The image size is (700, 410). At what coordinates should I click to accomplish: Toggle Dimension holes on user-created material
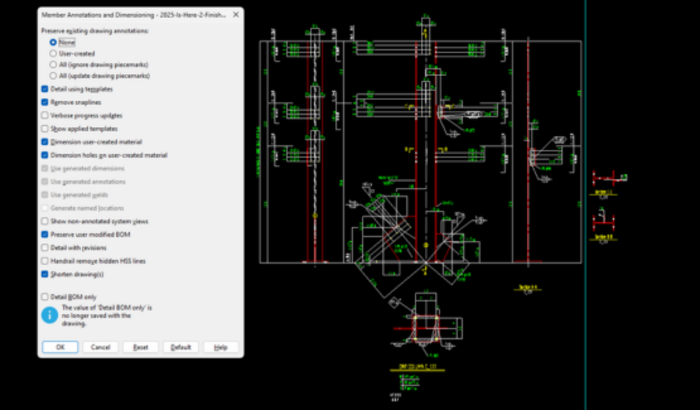click(45, 155)
